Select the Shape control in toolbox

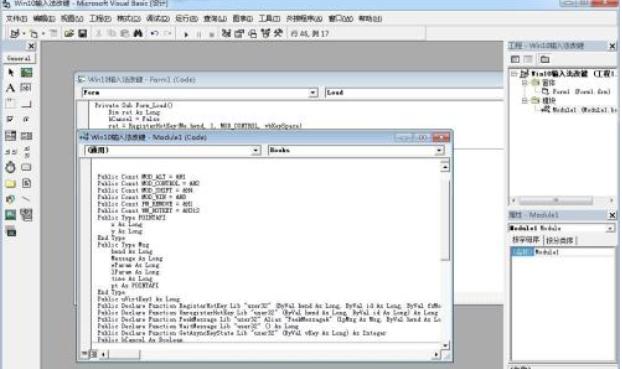click(x=11, y=199)
